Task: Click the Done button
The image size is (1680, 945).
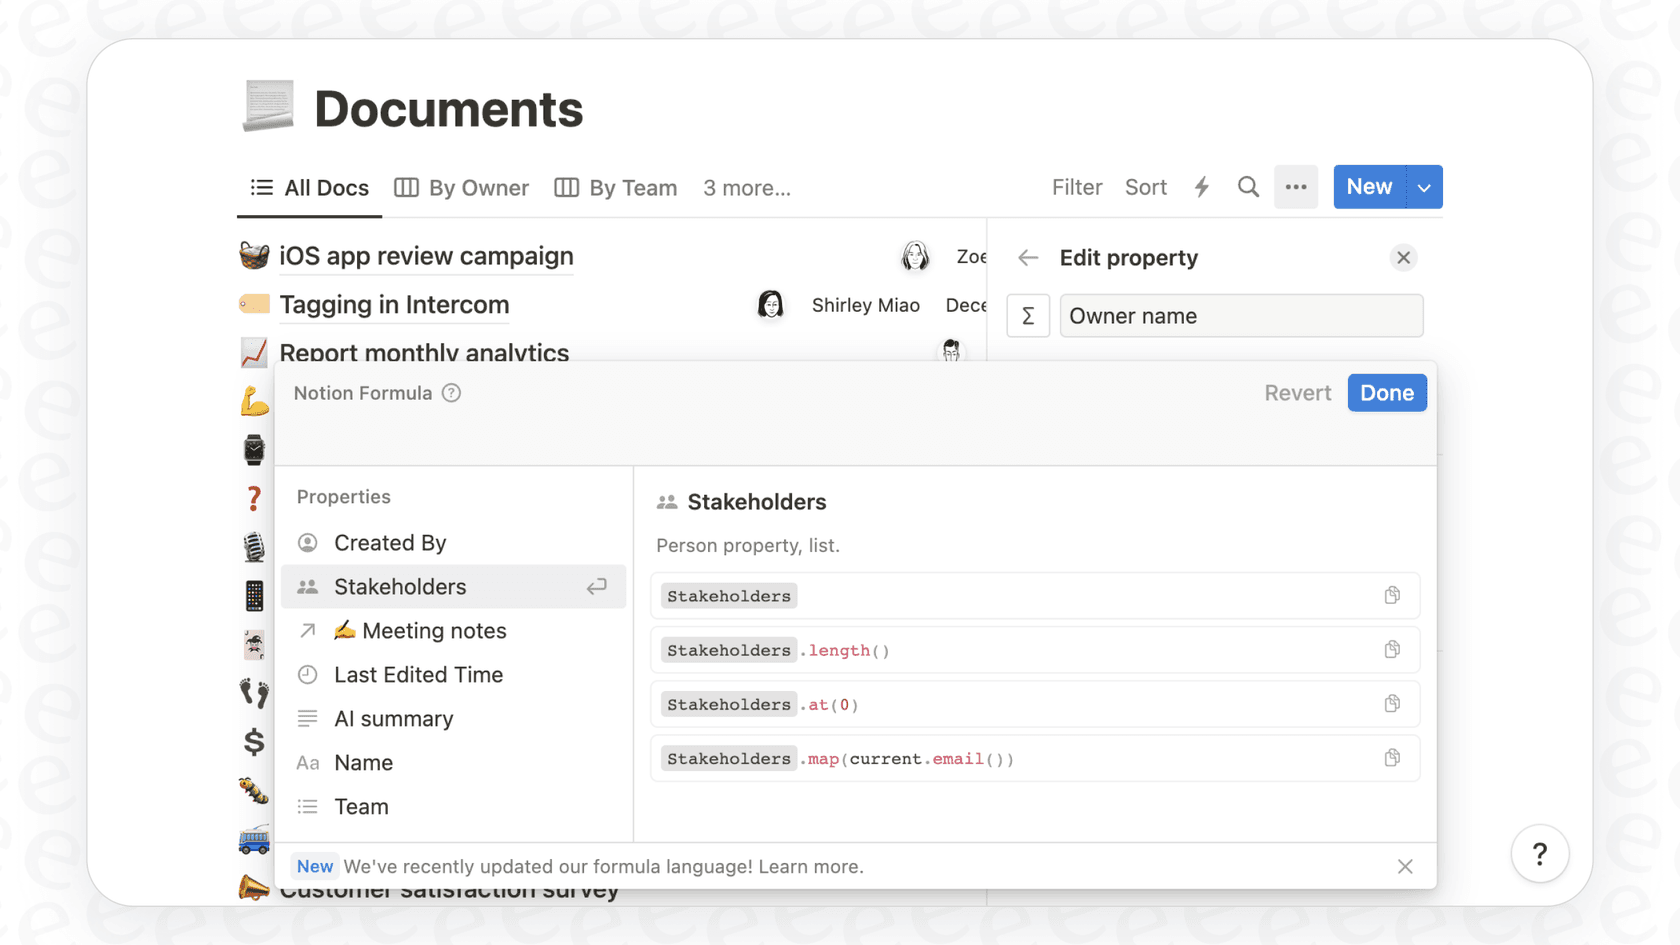Action: coord(1387,392)
